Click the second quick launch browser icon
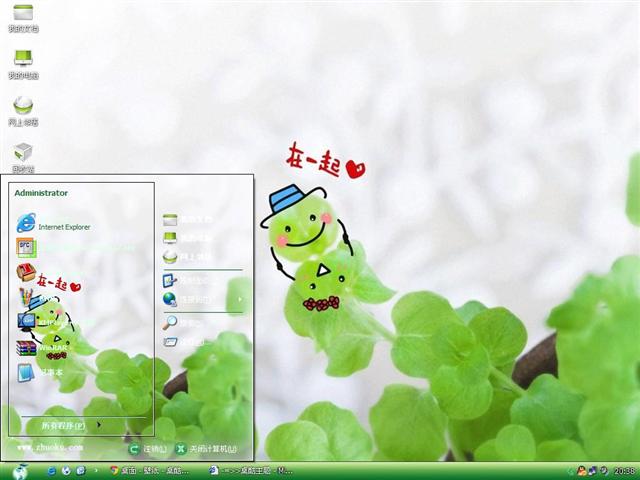 (66, 471)
